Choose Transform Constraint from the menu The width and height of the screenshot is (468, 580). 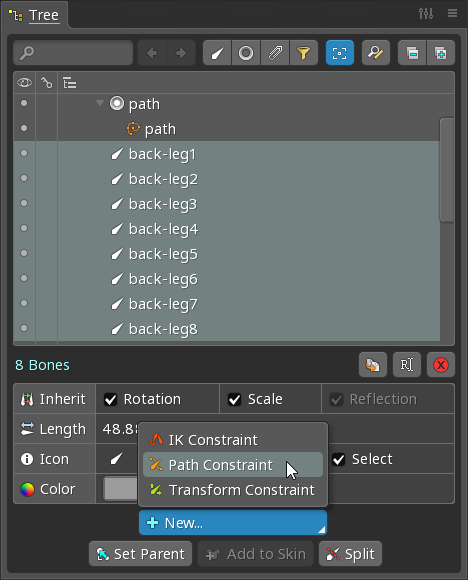[x=233, y=490]
